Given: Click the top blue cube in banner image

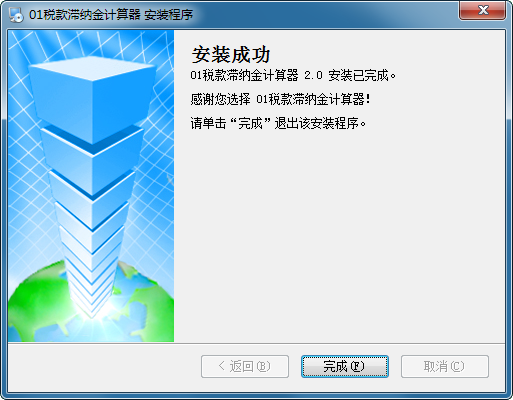Looking at the screenshot, I should (92, 97).
